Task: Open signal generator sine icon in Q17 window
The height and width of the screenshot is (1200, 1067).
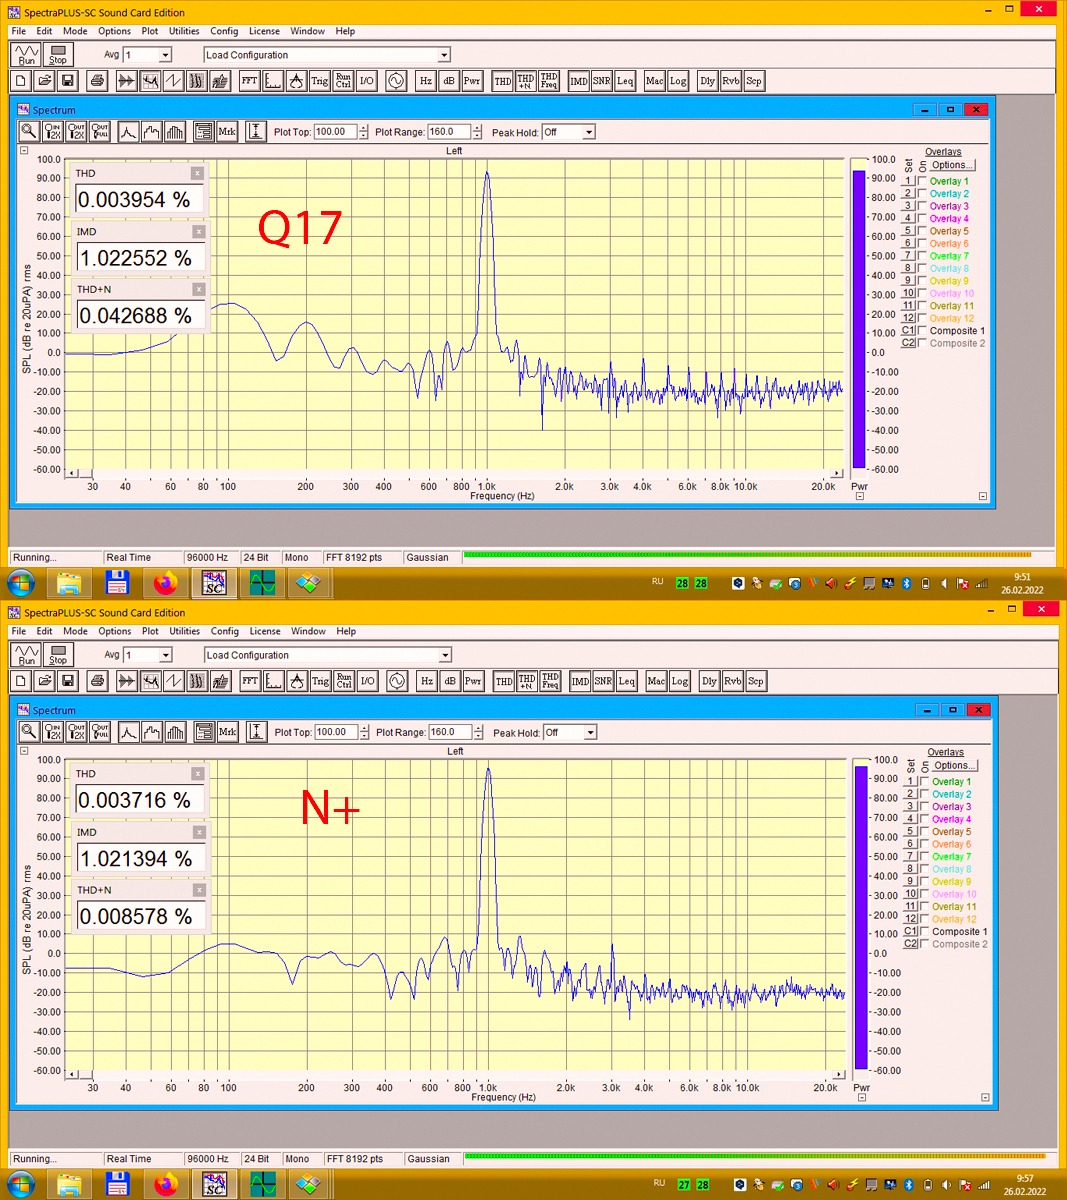Action: pos(396,81)
